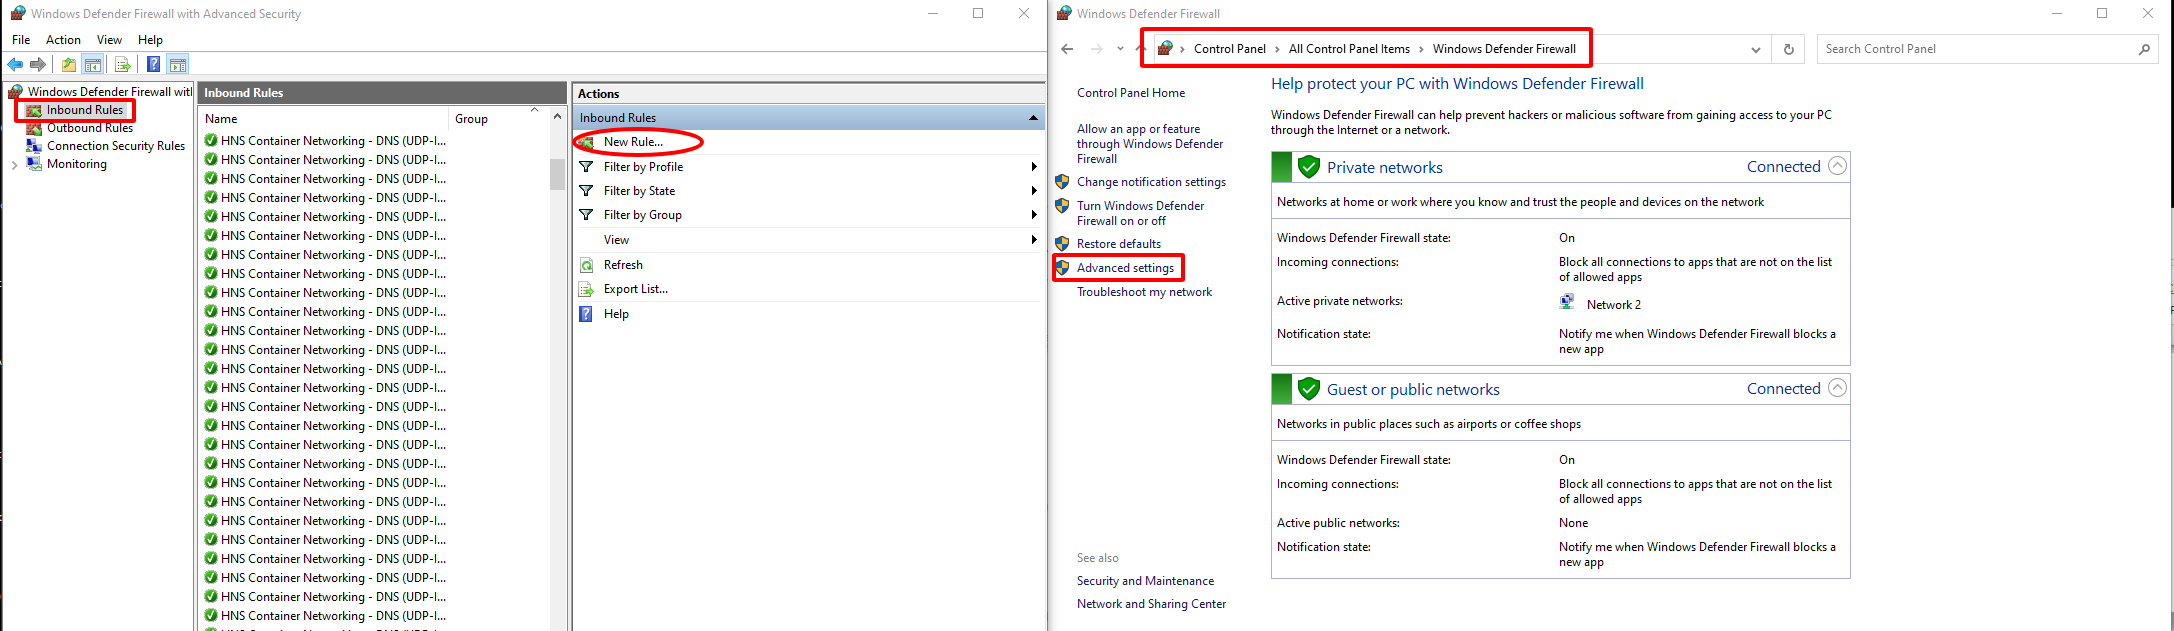Screen dimensions: 2174x631
Task: Open Allow an app or feature link
Action: pos(1150,144)
